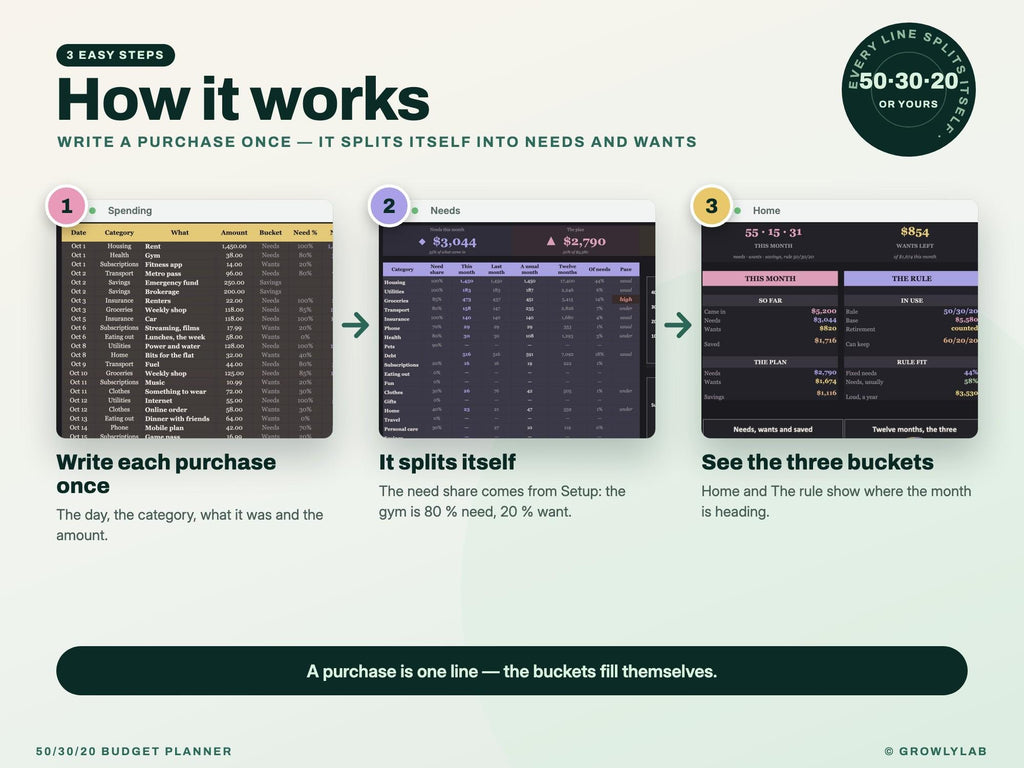This screenshot has height=768, width=1024.
Task: Click the '50·30·20 OR YOURS' round badge
Action: [x=908, y=89]
